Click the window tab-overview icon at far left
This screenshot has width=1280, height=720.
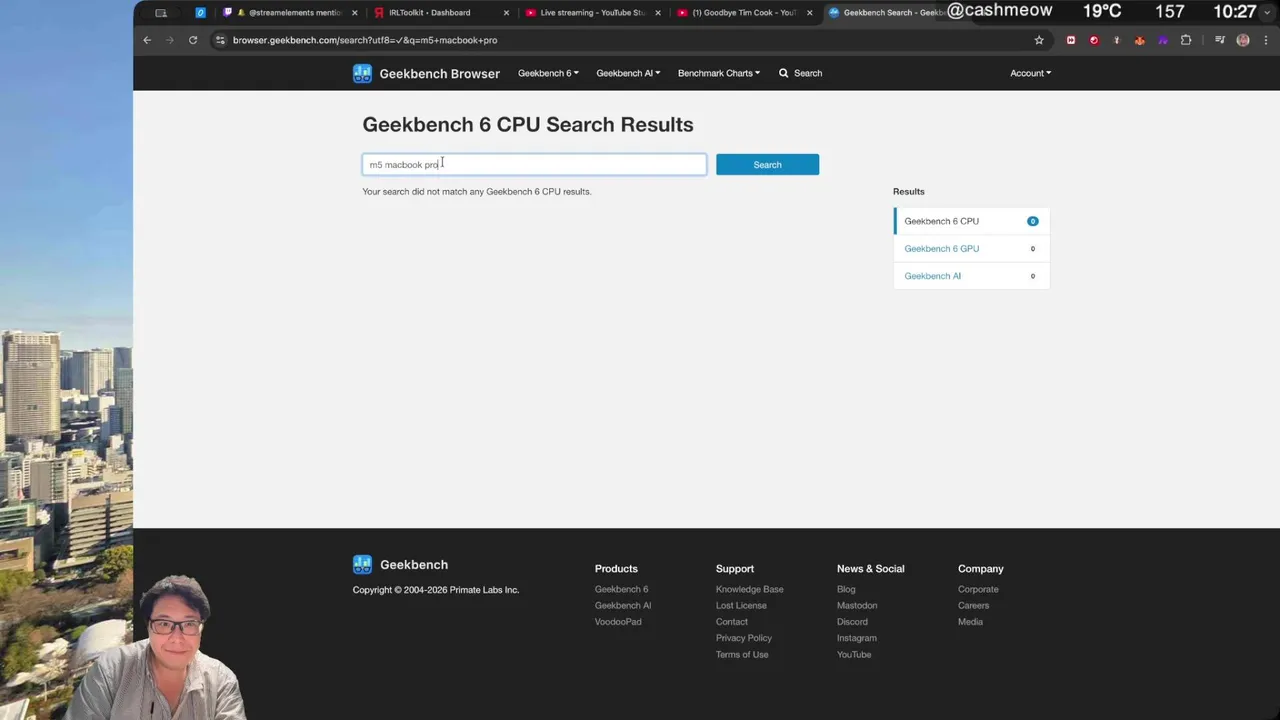pyautogui.click(x=161, y=13)
